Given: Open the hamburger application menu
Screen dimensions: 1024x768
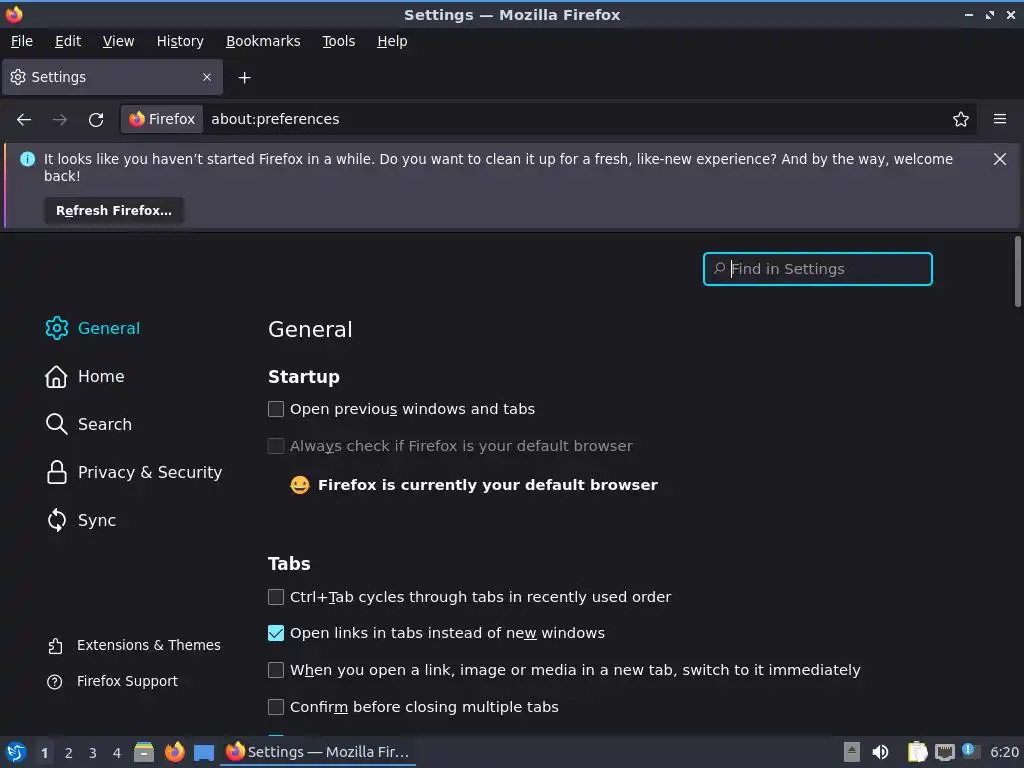Looking at the screenshot, I should [1000, 119].
